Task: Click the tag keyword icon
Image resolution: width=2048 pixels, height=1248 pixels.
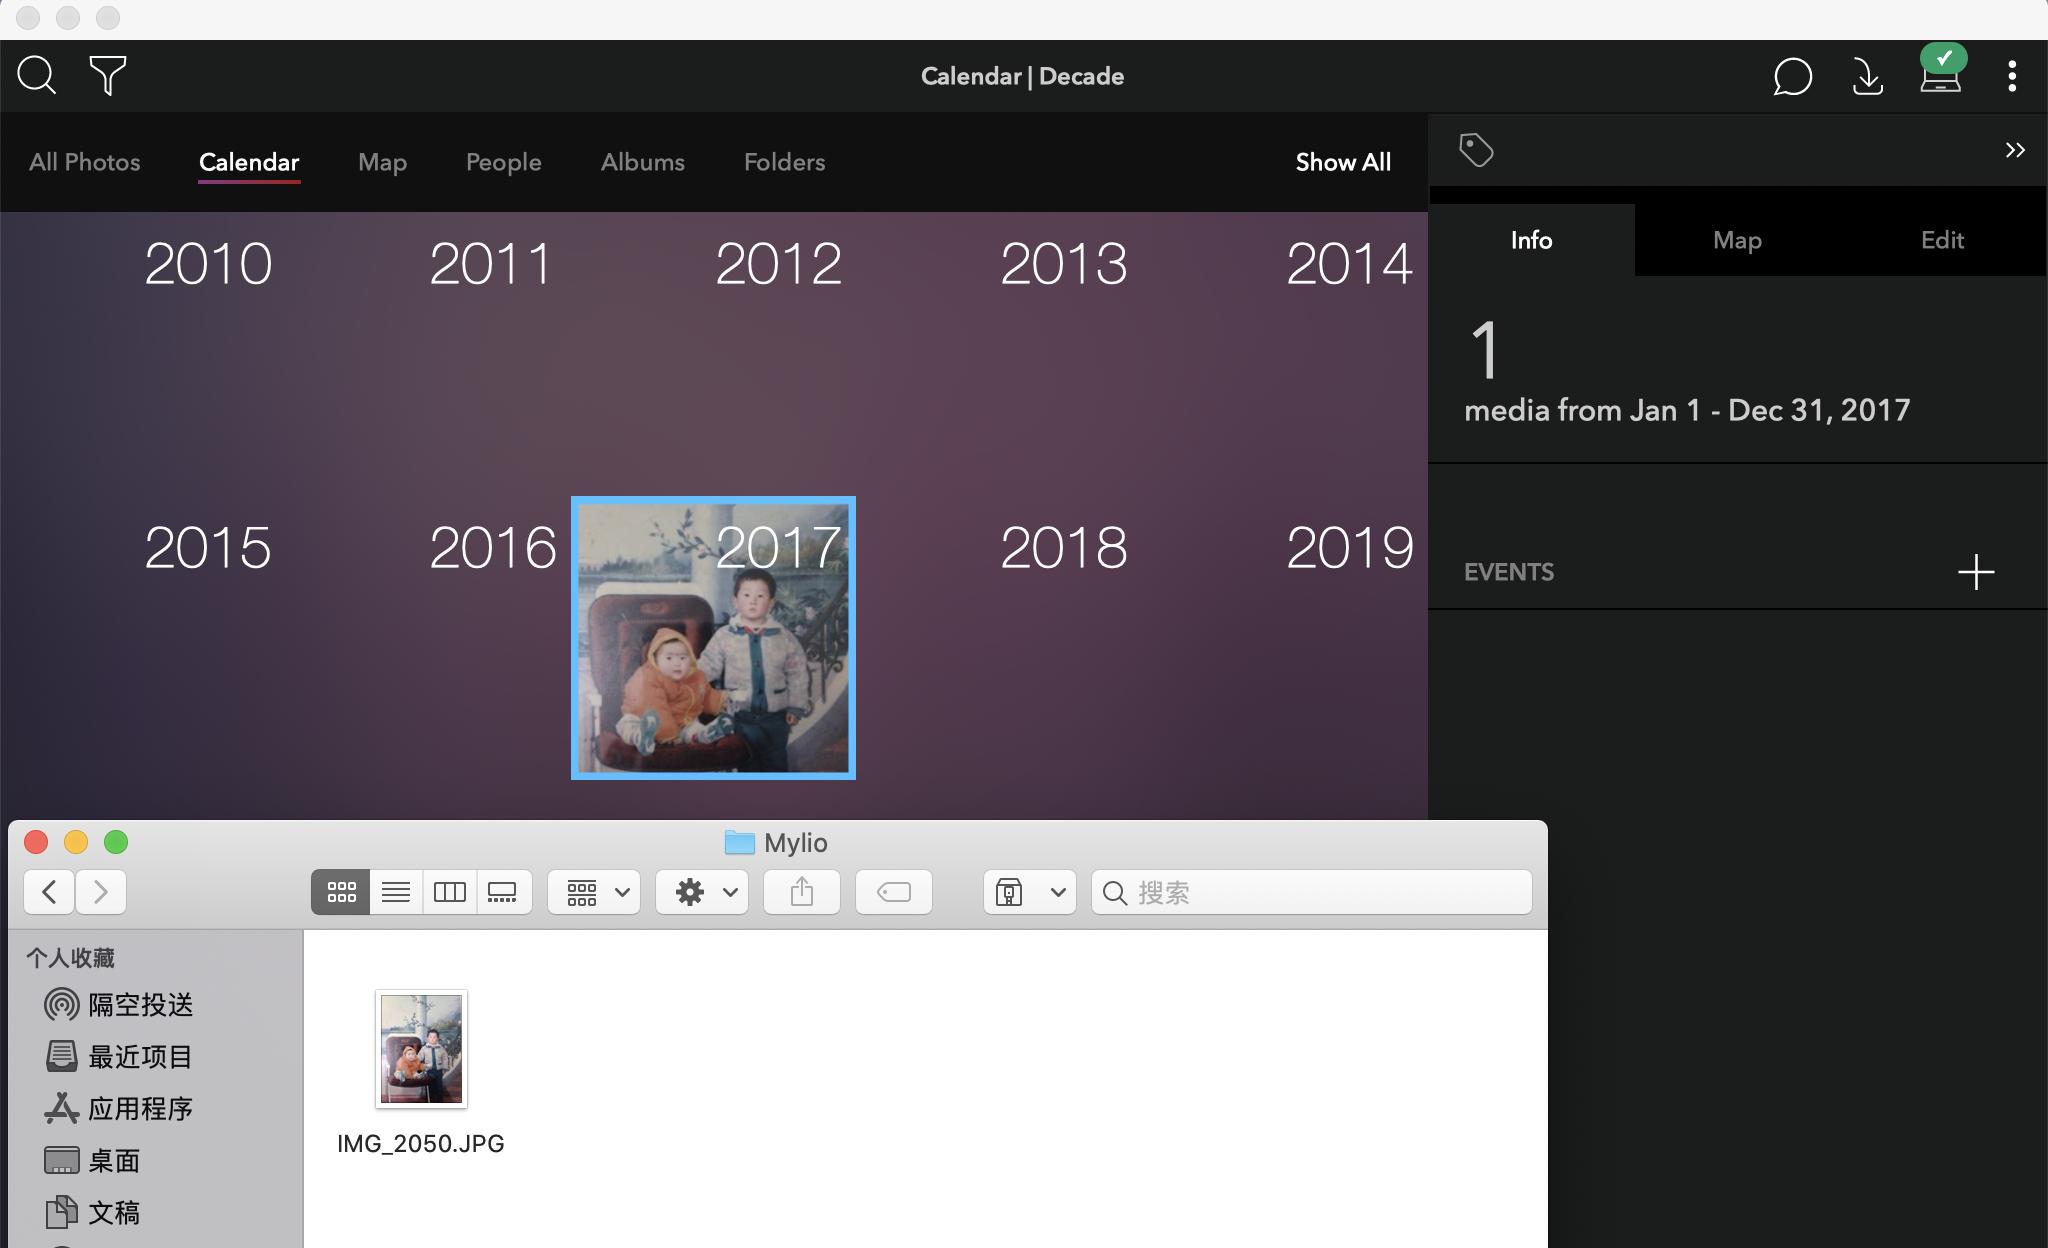Action: point(1476,150)
